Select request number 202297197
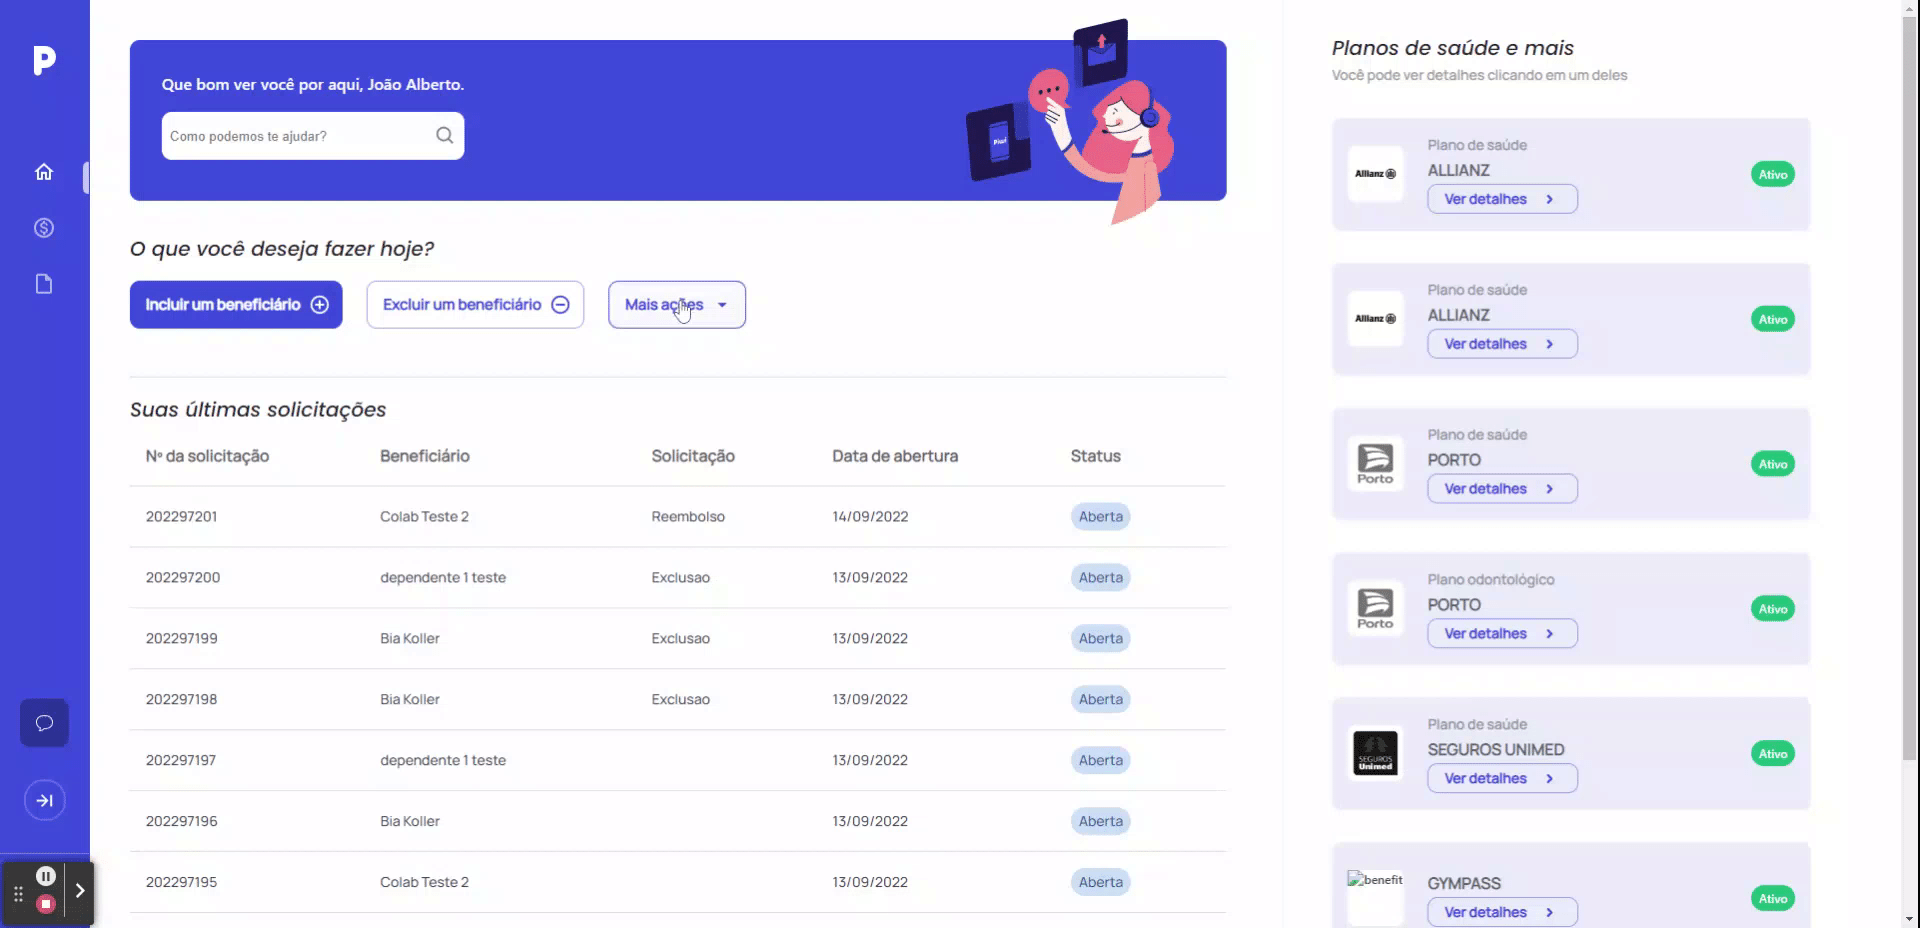The image size is (1920, 928). (x=181, y=761)
